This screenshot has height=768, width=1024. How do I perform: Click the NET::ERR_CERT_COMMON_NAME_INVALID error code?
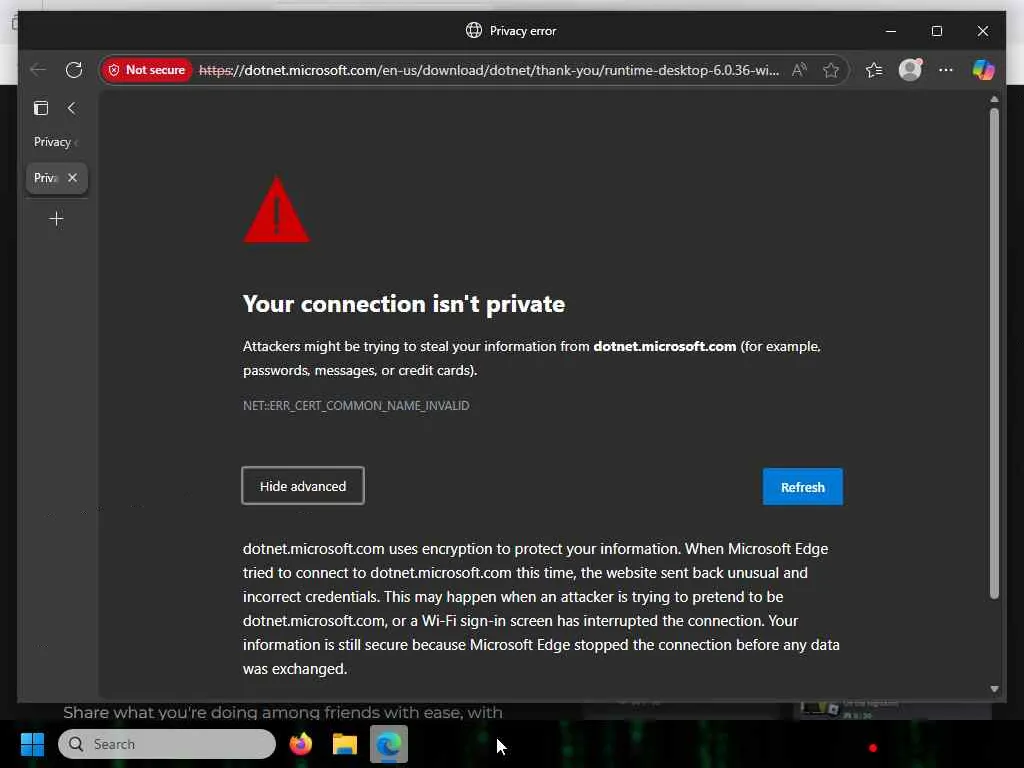coord(356,406)
